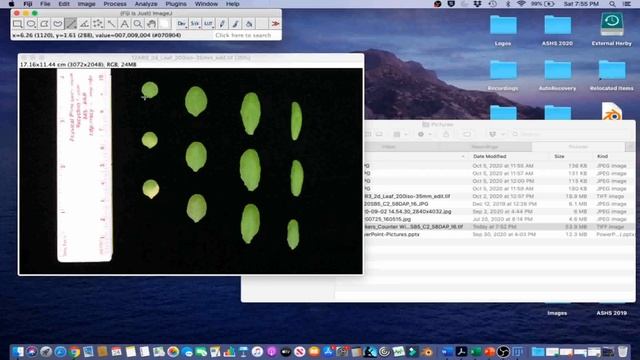Select the Straight Line tool

(x=71, y=24)
